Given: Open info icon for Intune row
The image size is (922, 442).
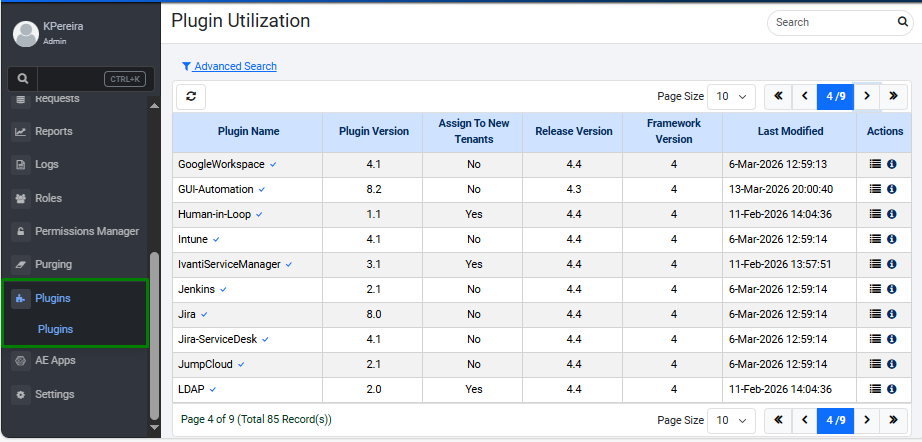Looking at the screenshot, I should tap(891, 239).
